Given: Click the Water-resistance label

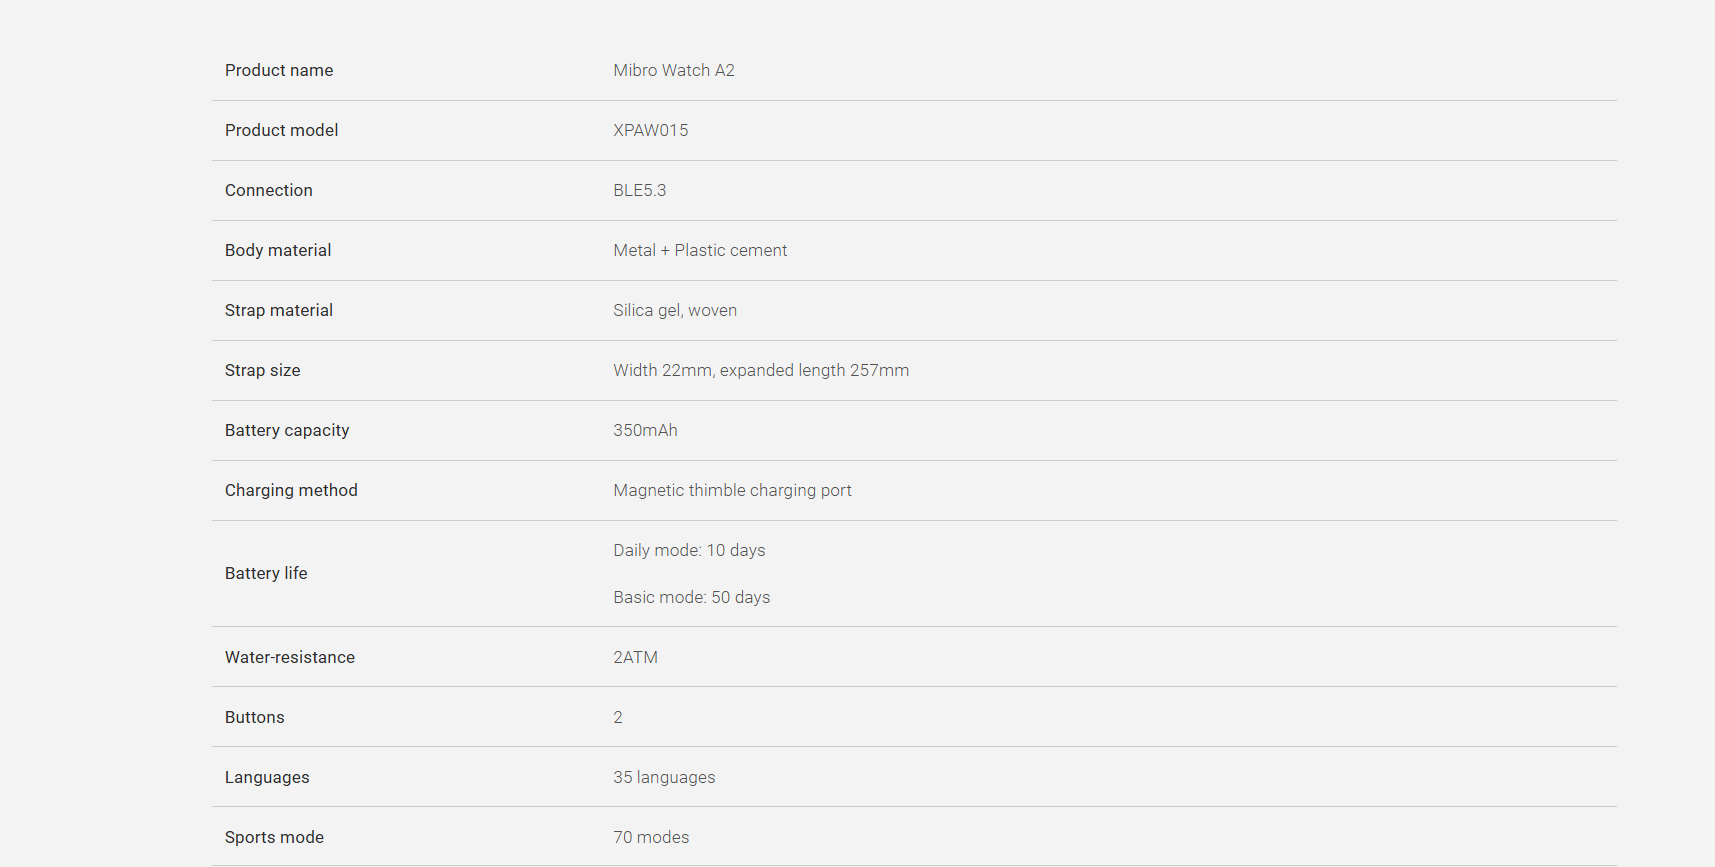Looking at the screenshot, I should click(x=290, y=657).
